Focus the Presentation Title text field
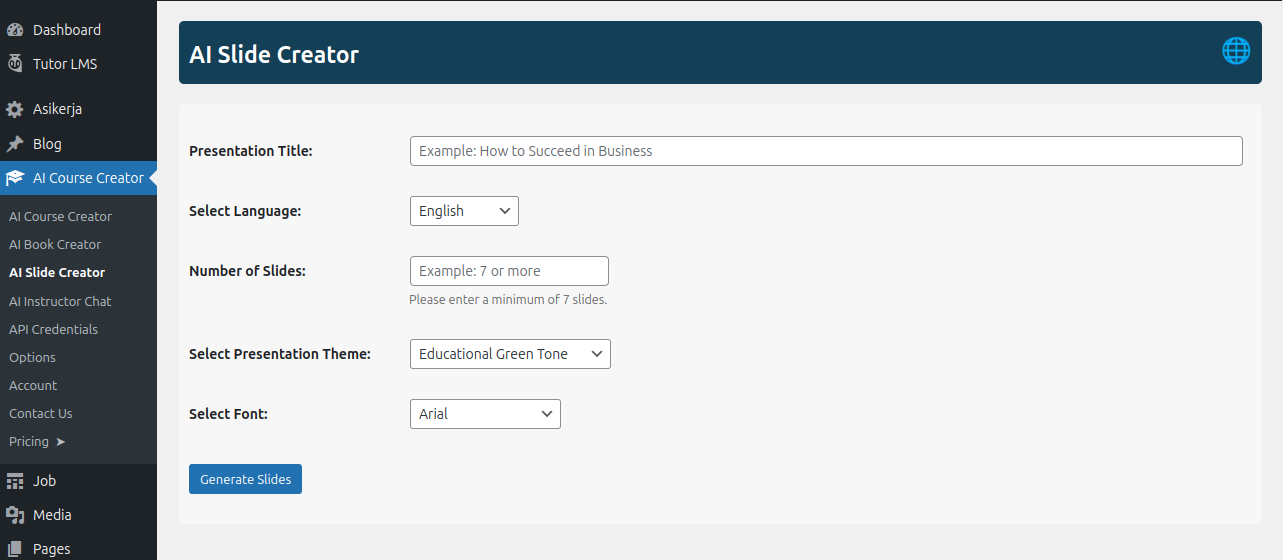Screen dimensions: 1283x560 pos(826,151)
